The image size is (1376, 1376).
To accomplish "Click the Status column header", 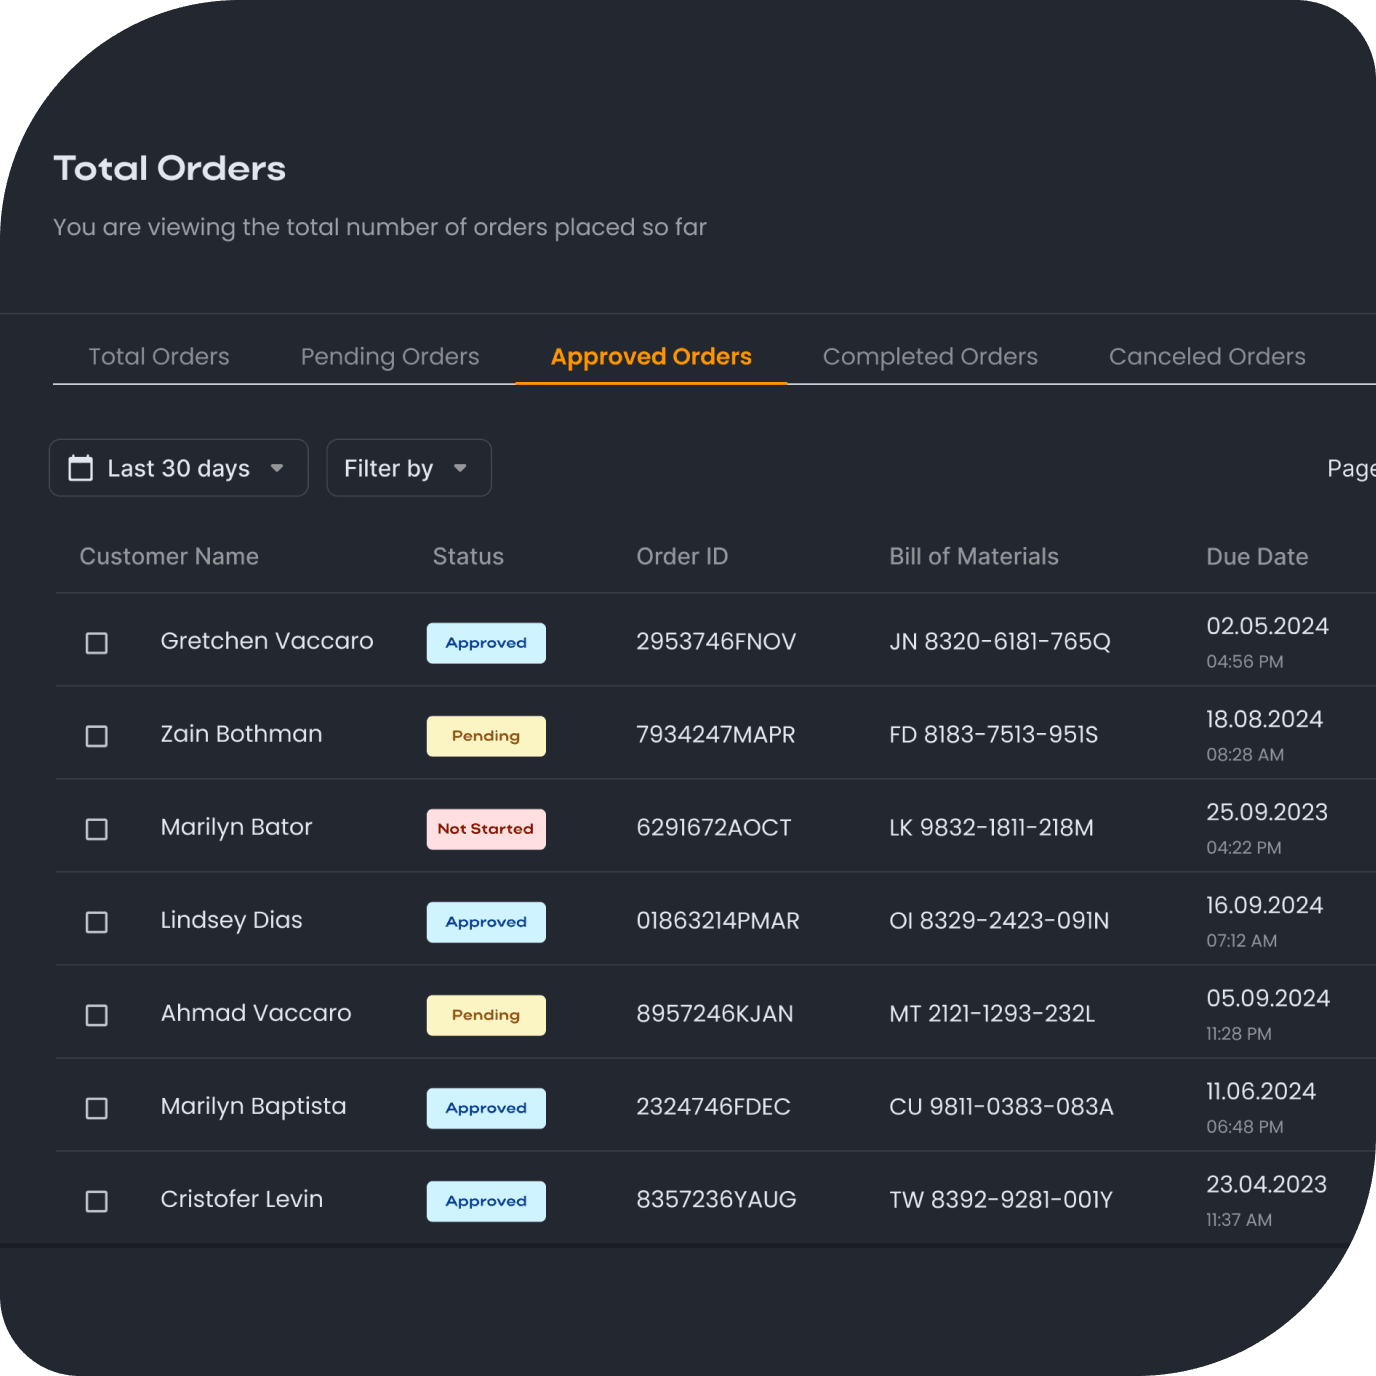I will [468, 557].
